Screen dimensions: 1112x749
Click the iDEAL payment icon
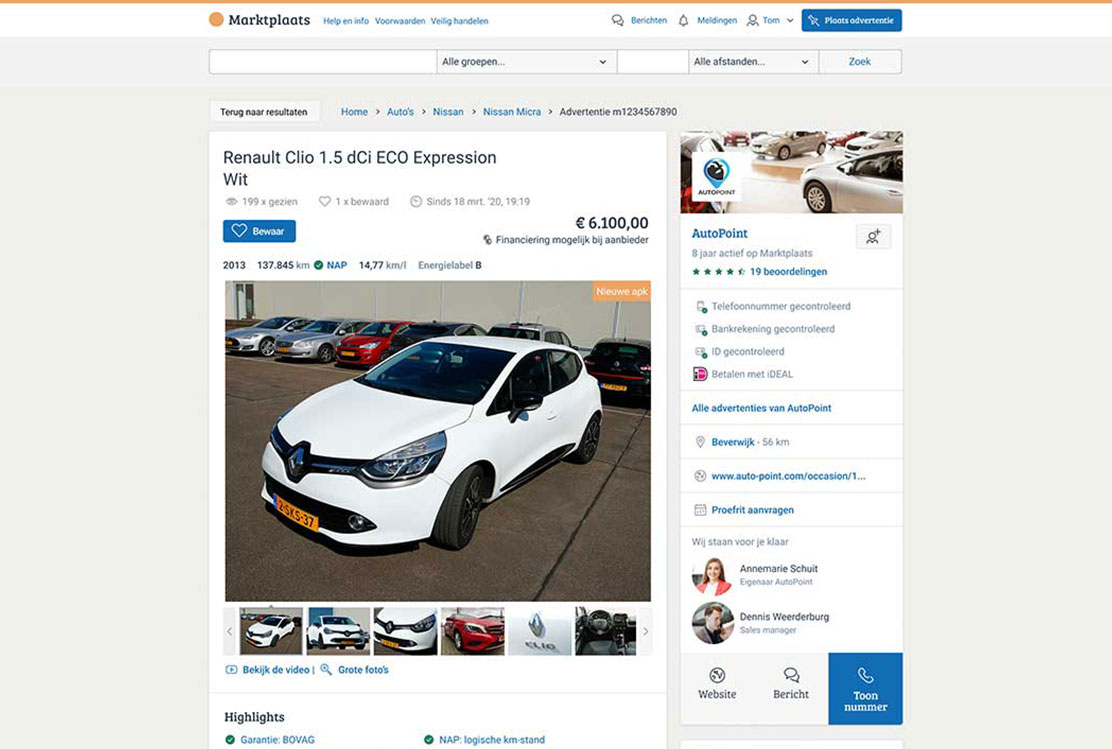700,374
